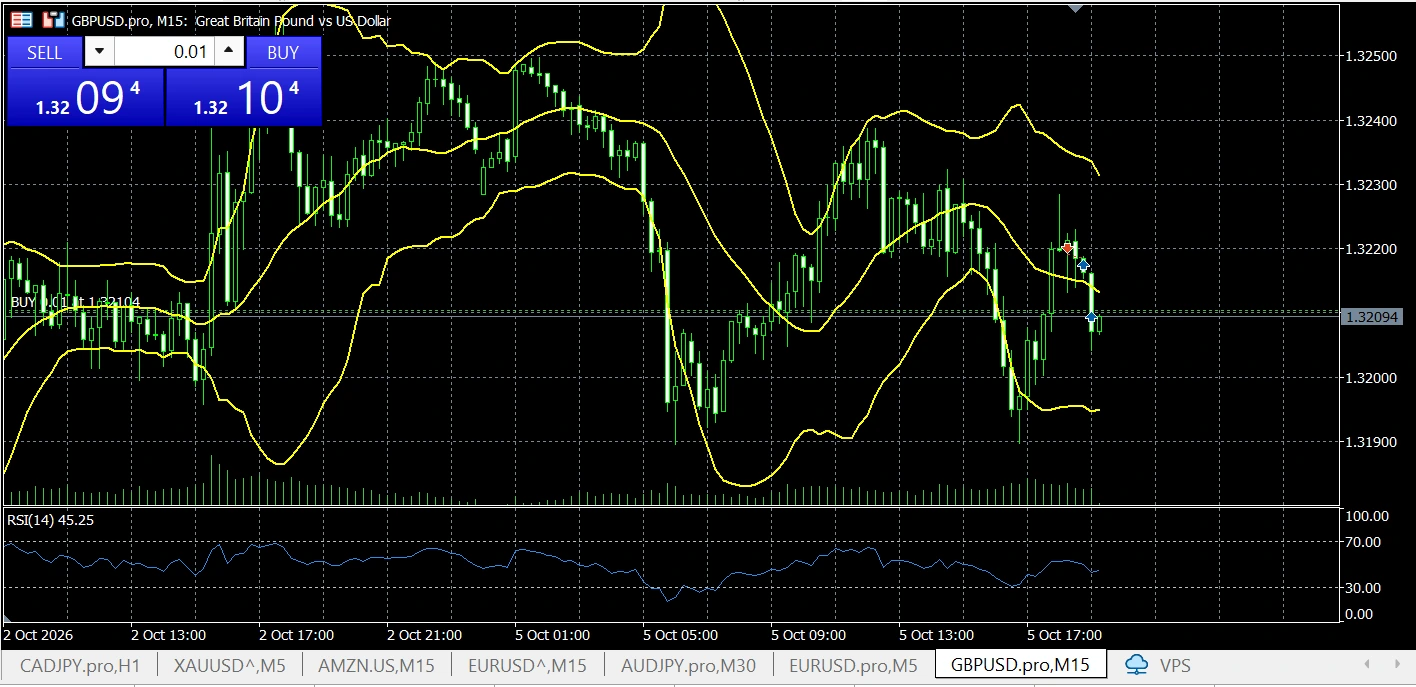Screen dimensions: 1416x687
Task: Decrease trade volume with down arrow
Action: (x=99, y=52)
